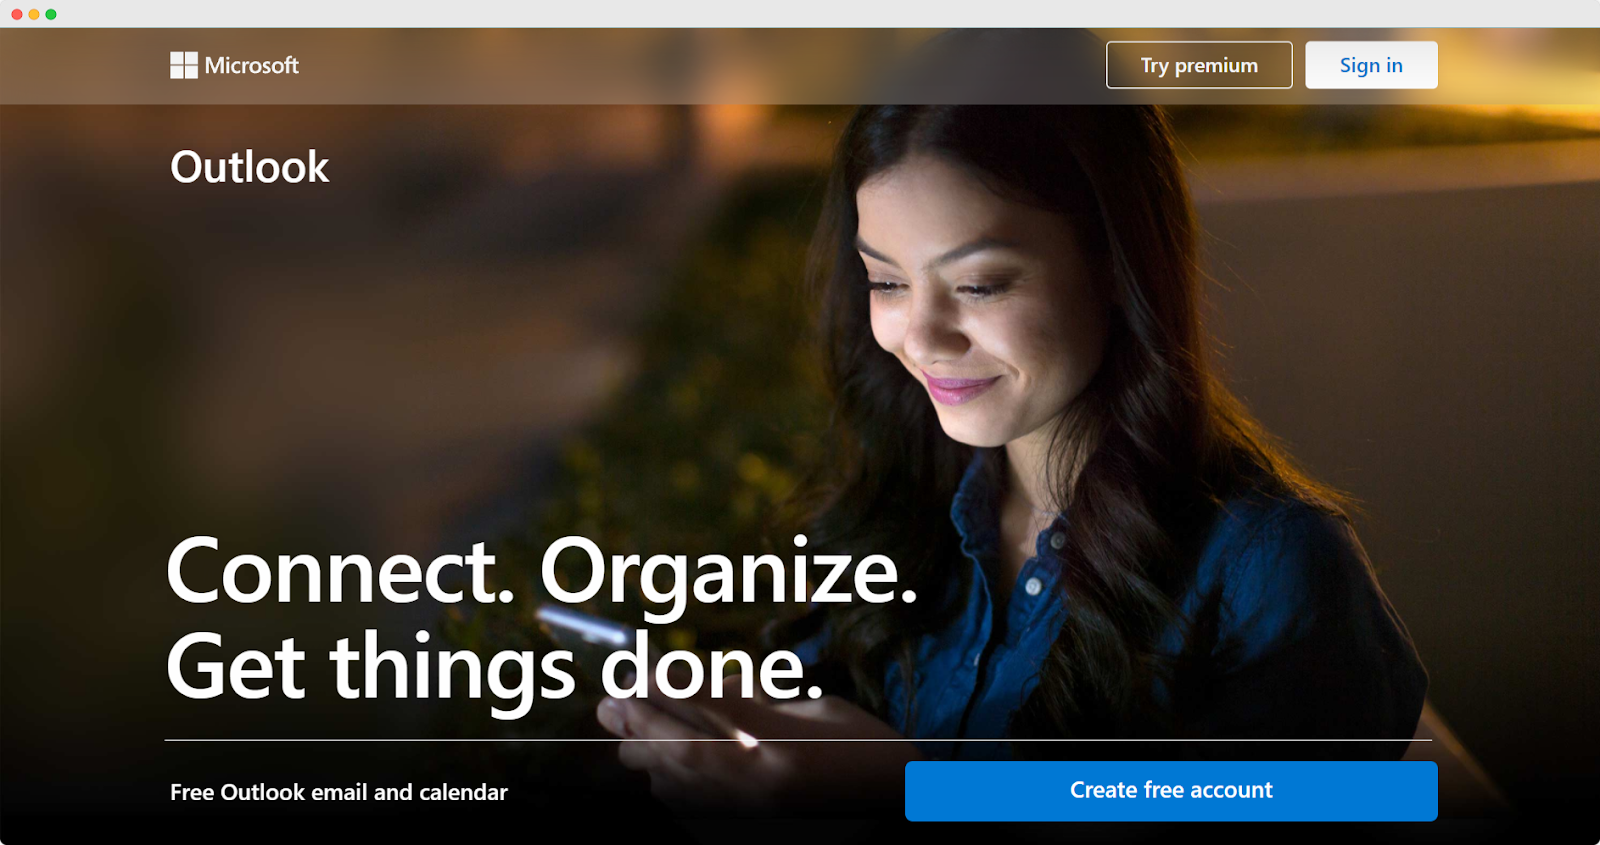1600x845 pixels.
Task: Maximize the window with the green button
Action: tap(51, 14)
